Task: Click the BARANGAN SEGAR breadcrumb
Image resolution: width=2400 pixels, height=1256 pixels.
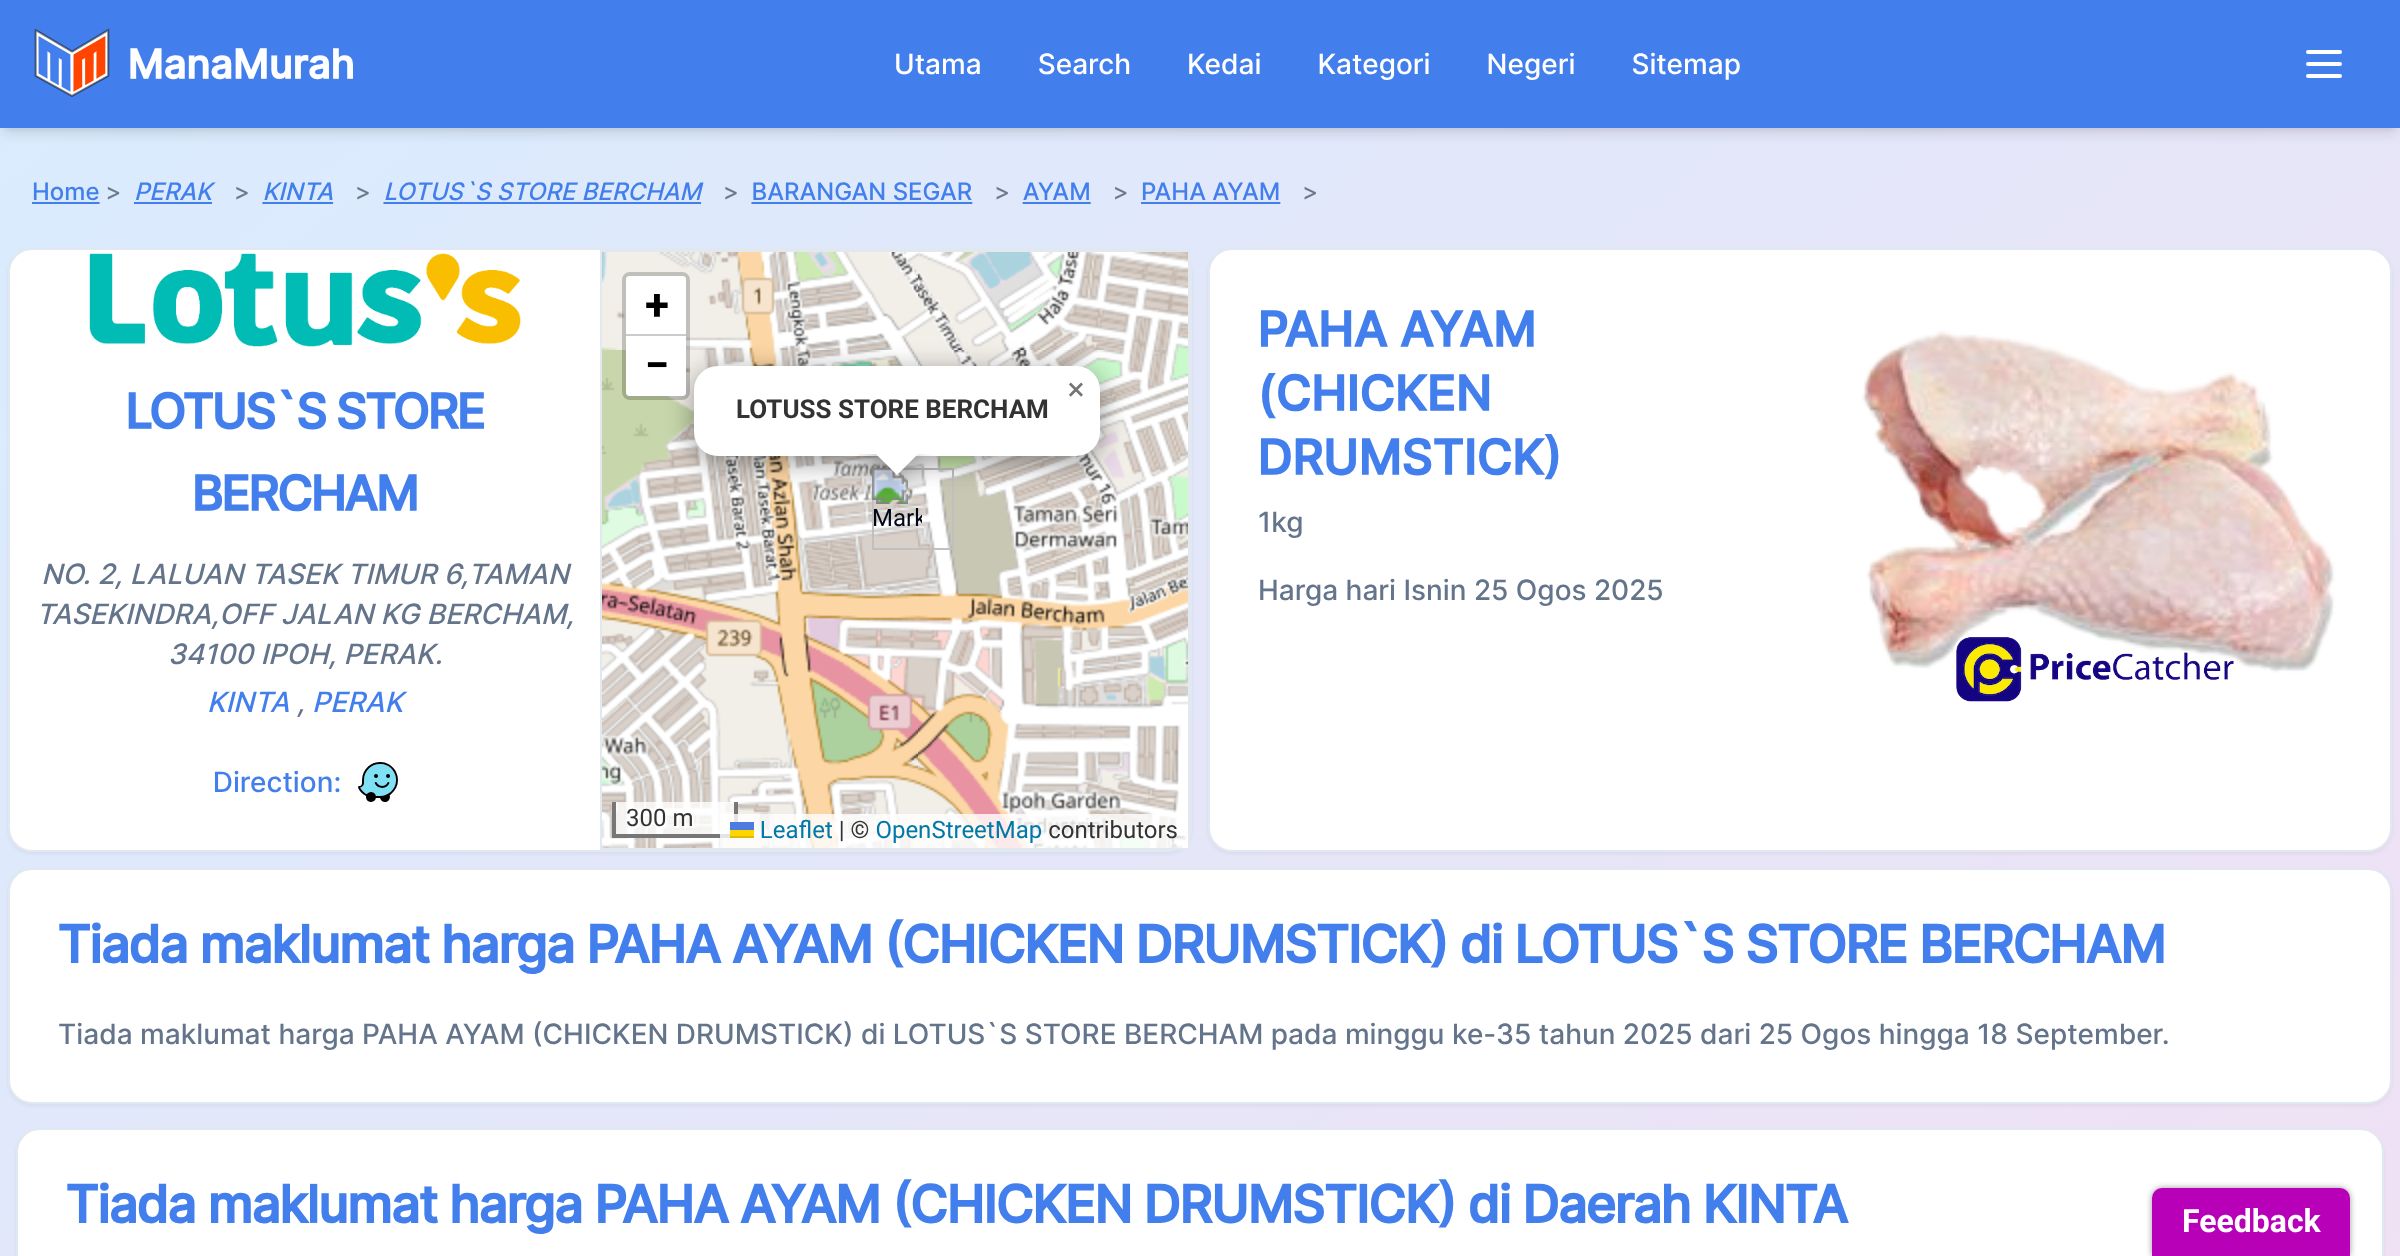Action: (x=861, y=191)
